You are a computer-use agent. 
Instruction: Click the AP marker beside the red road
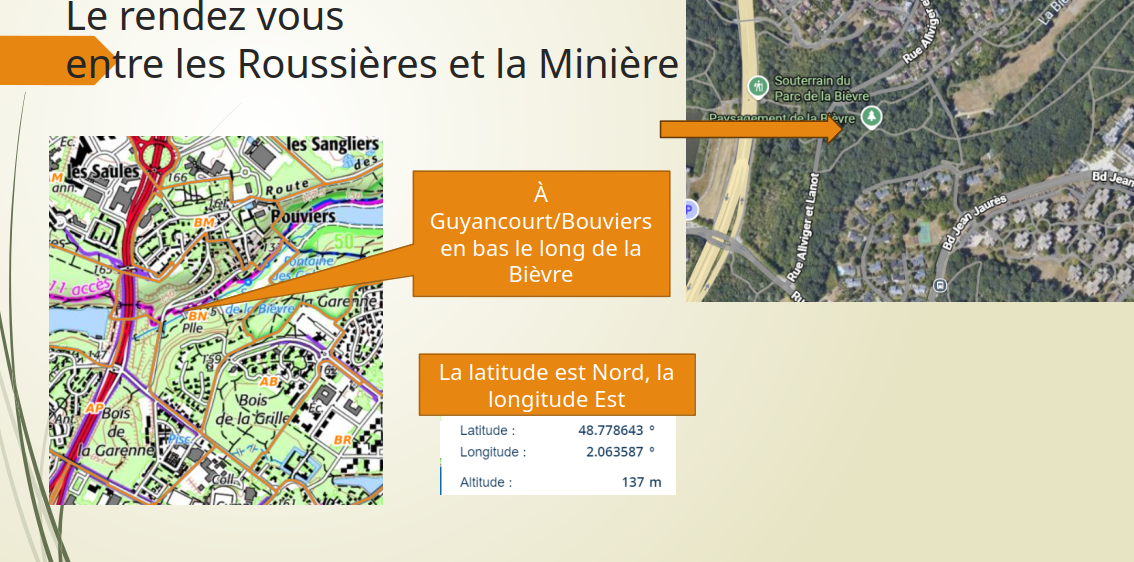tap(95, 408)
